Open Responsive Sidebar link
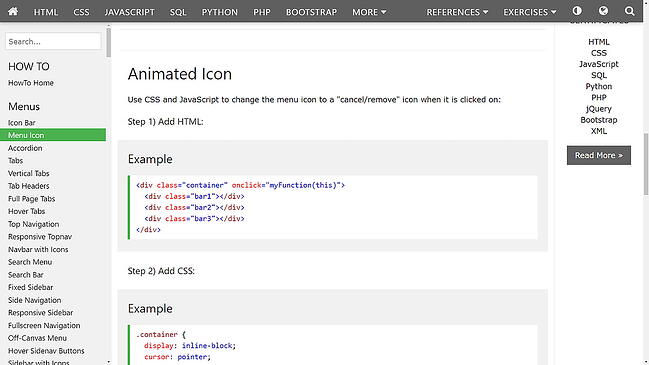The image size is (649, 365). coord(41,312)
